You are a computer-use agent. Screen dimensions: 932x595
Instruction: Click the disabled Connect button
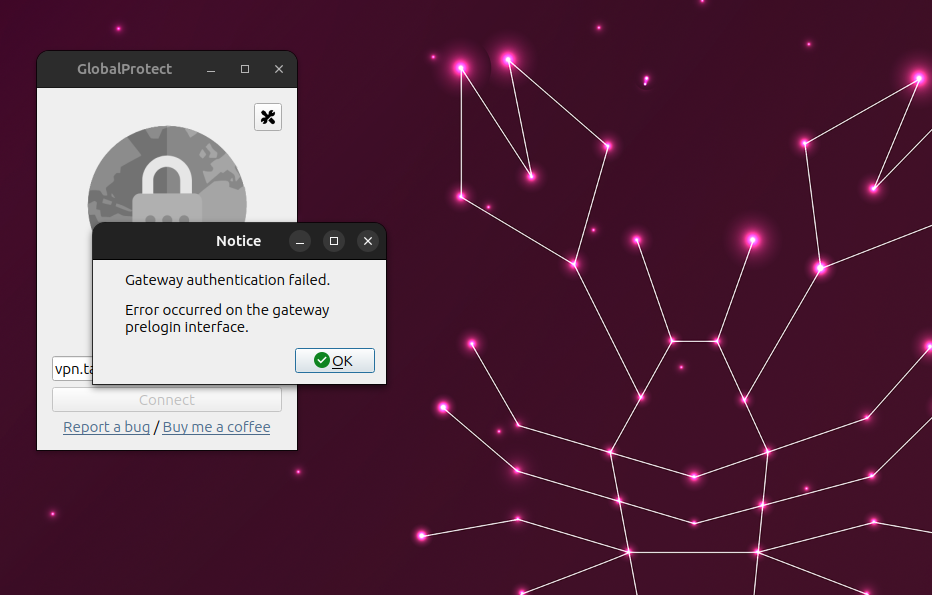pyautogui.click(x=166, y=399)
